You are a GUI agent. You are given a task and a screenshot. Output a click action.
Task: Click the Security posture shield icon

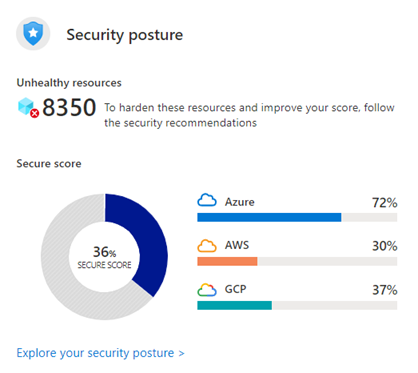(33, 33)
